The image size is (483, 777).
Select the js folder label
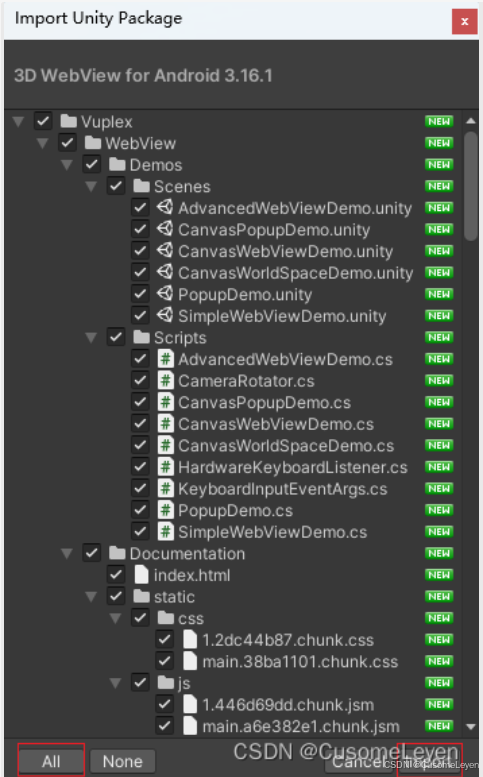pos(184,684)
